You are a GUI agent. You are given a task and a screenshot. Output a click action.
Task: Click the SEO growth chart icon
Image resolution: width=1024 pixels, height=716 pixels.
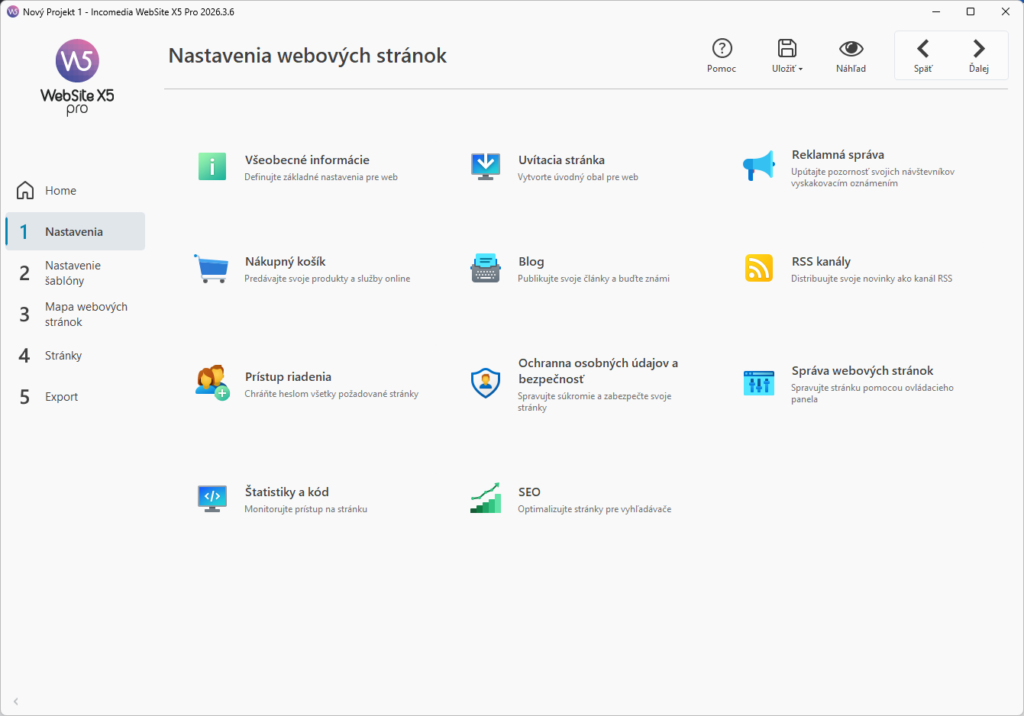485,498
